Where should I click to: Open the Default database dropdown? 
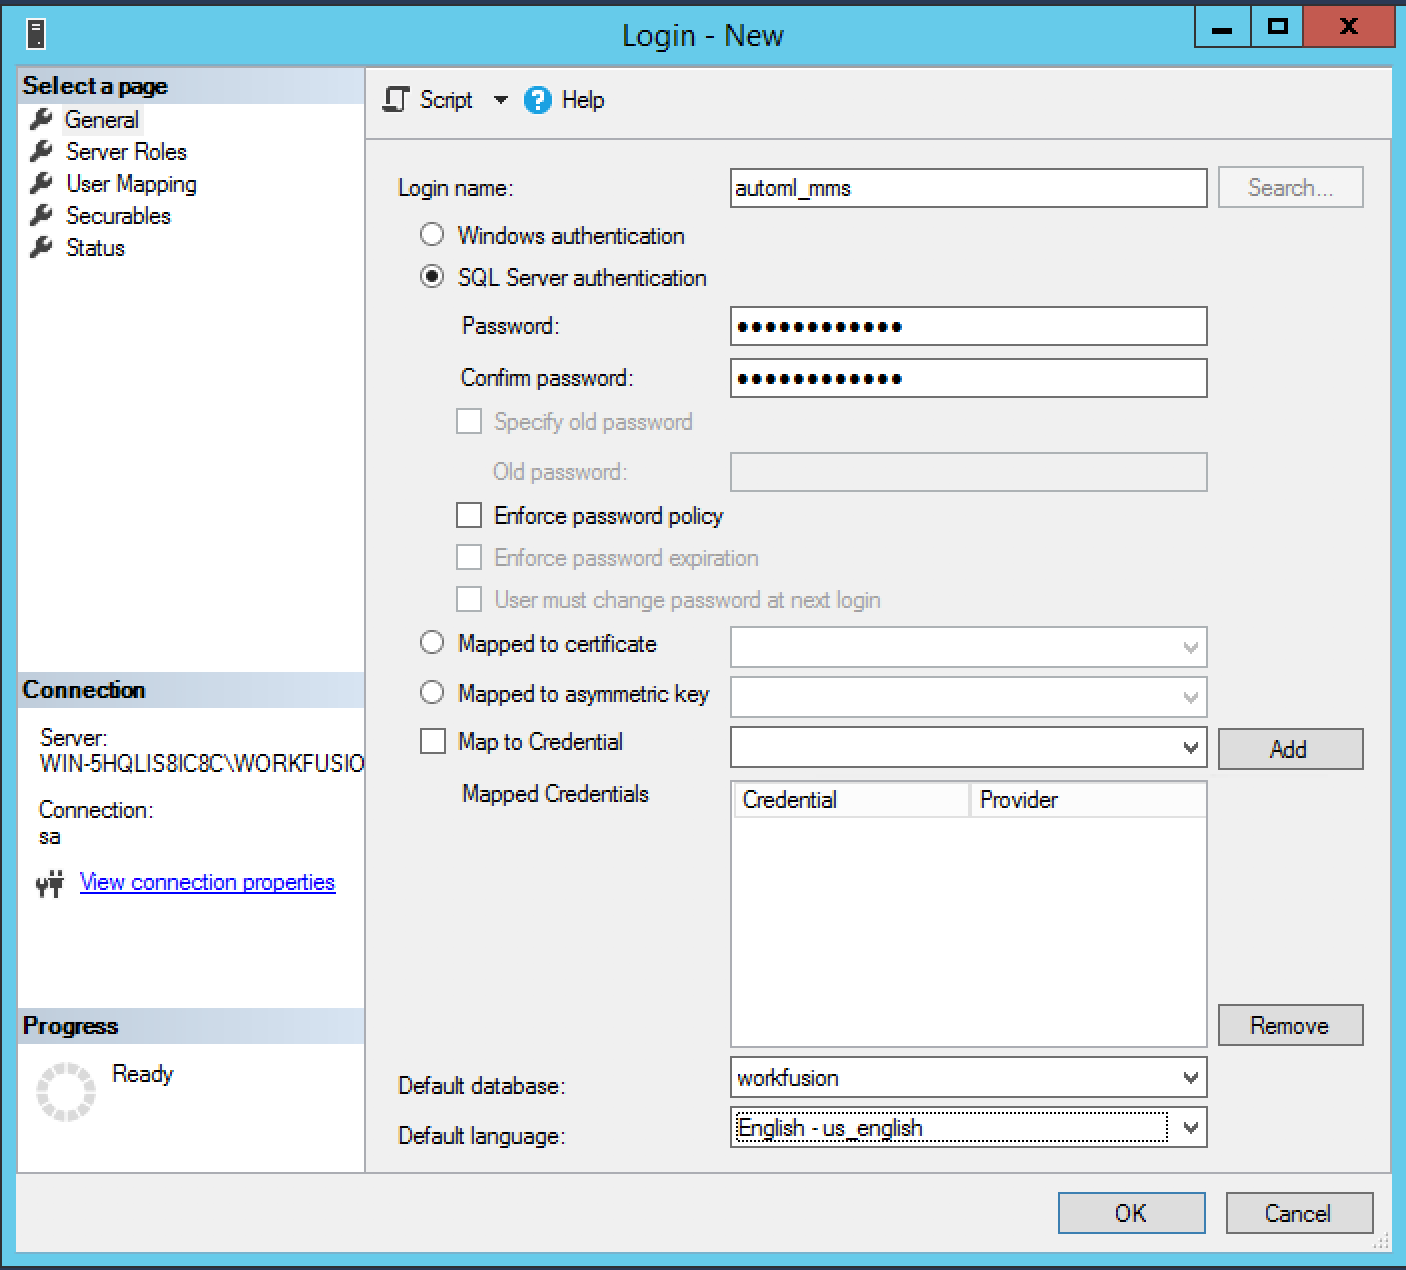pyautogui.click(x=1190, y=1078)
